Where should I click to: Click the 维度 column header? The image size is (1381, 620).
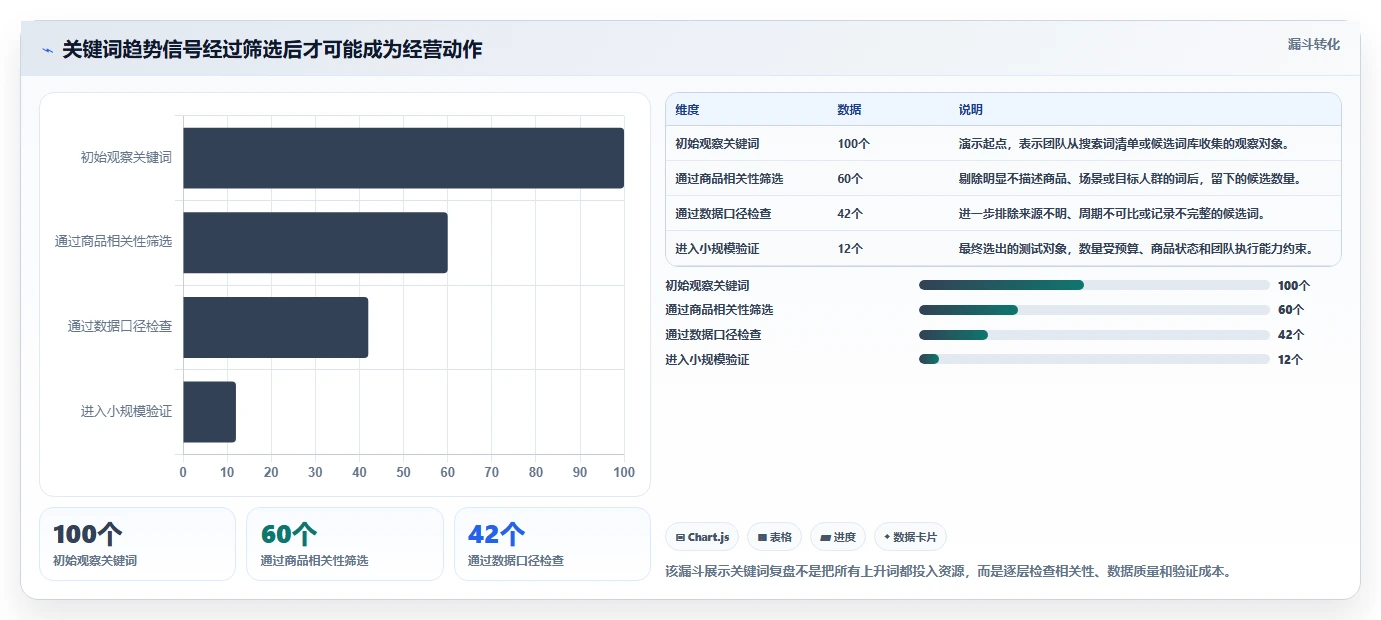click(x=687, y=110)
